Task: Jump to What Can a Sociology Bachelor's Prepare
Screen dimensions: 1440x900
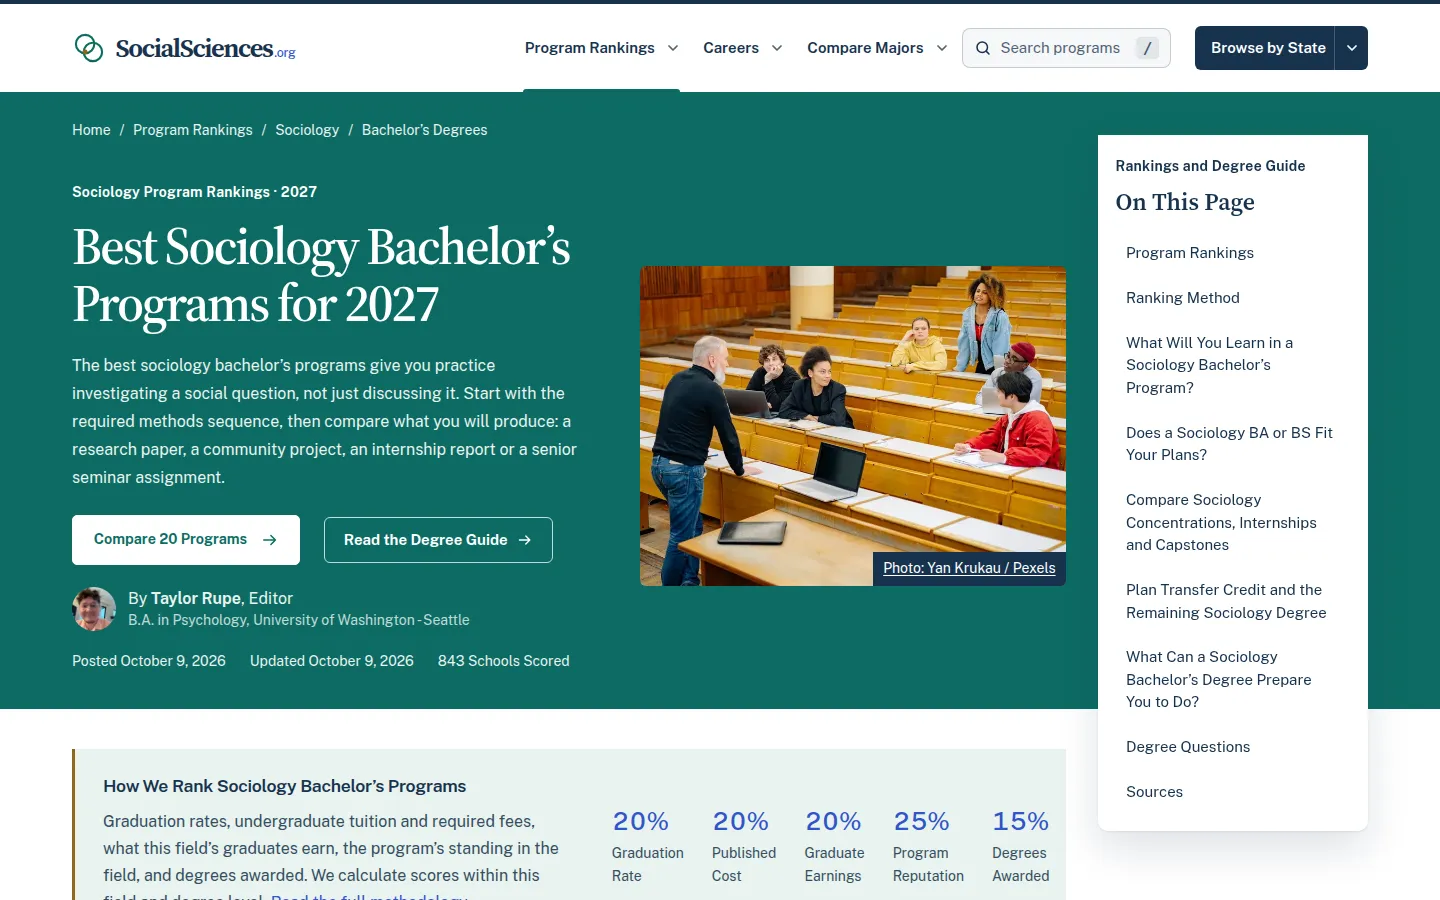Action: pos(1218,679)
